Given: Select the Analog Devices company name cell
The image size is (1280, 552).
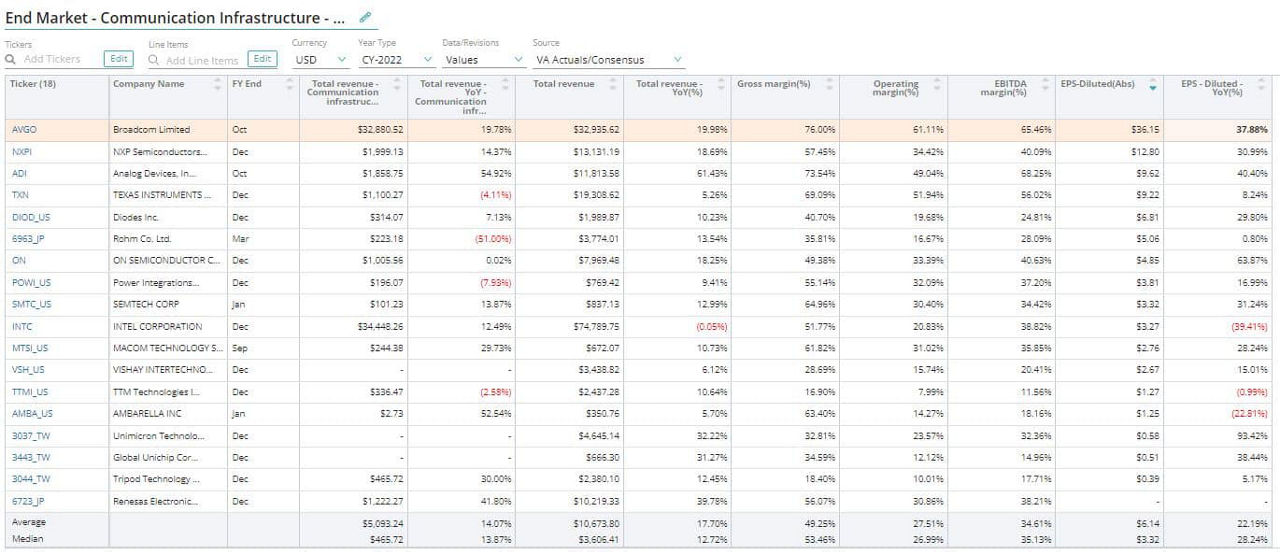Looking at the screenshot, I should tap(168, 174).
